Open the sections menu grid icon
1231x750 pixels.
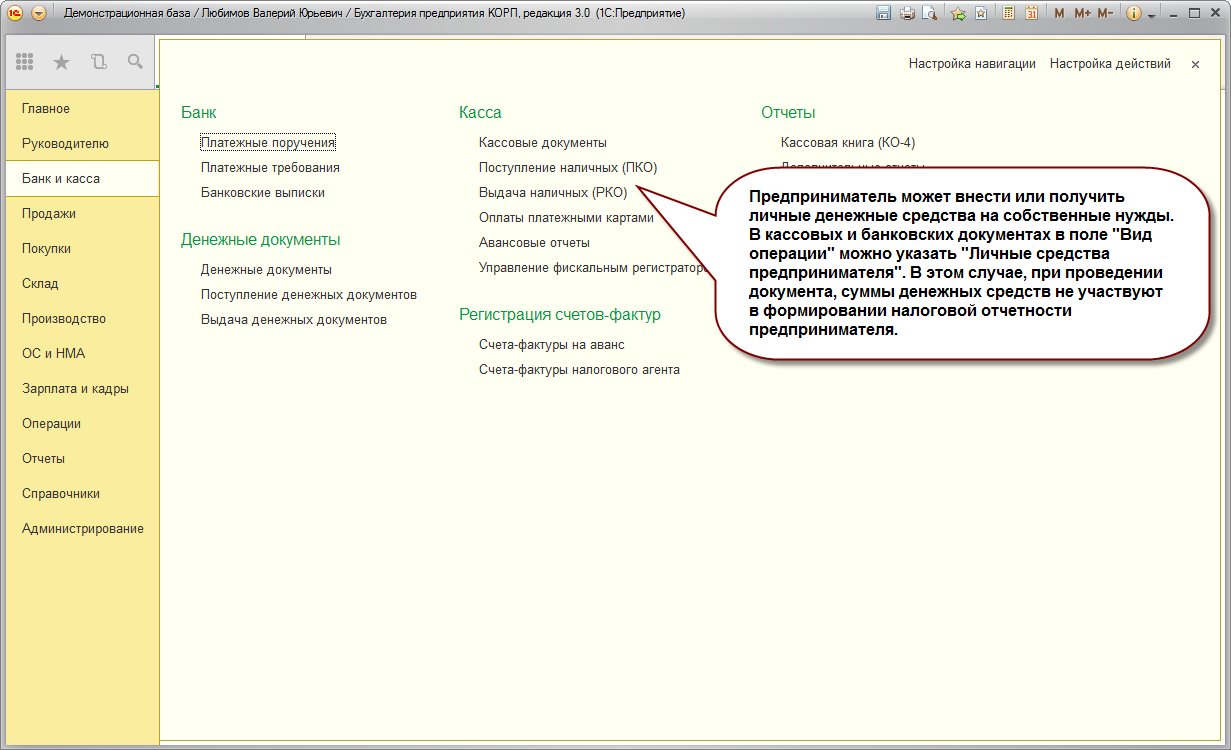[x=25, y=62]
